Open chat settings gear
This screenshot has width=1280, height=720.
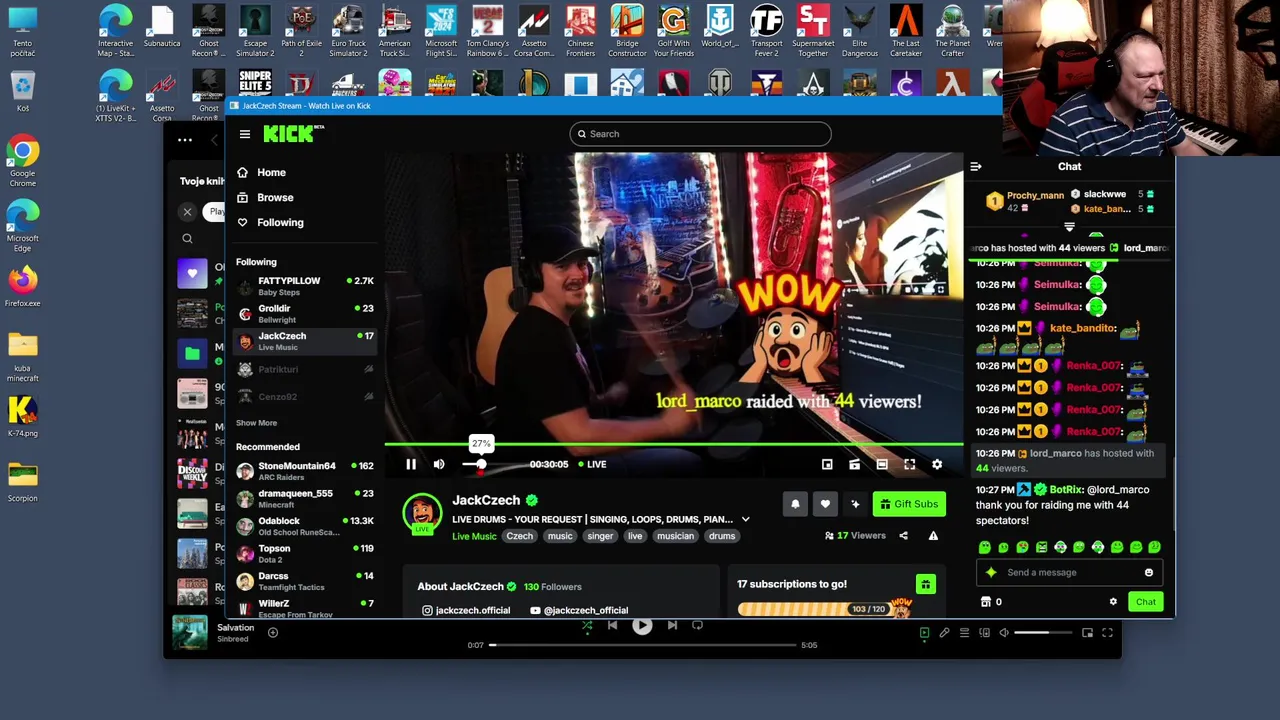click(x=1113, y=602)
